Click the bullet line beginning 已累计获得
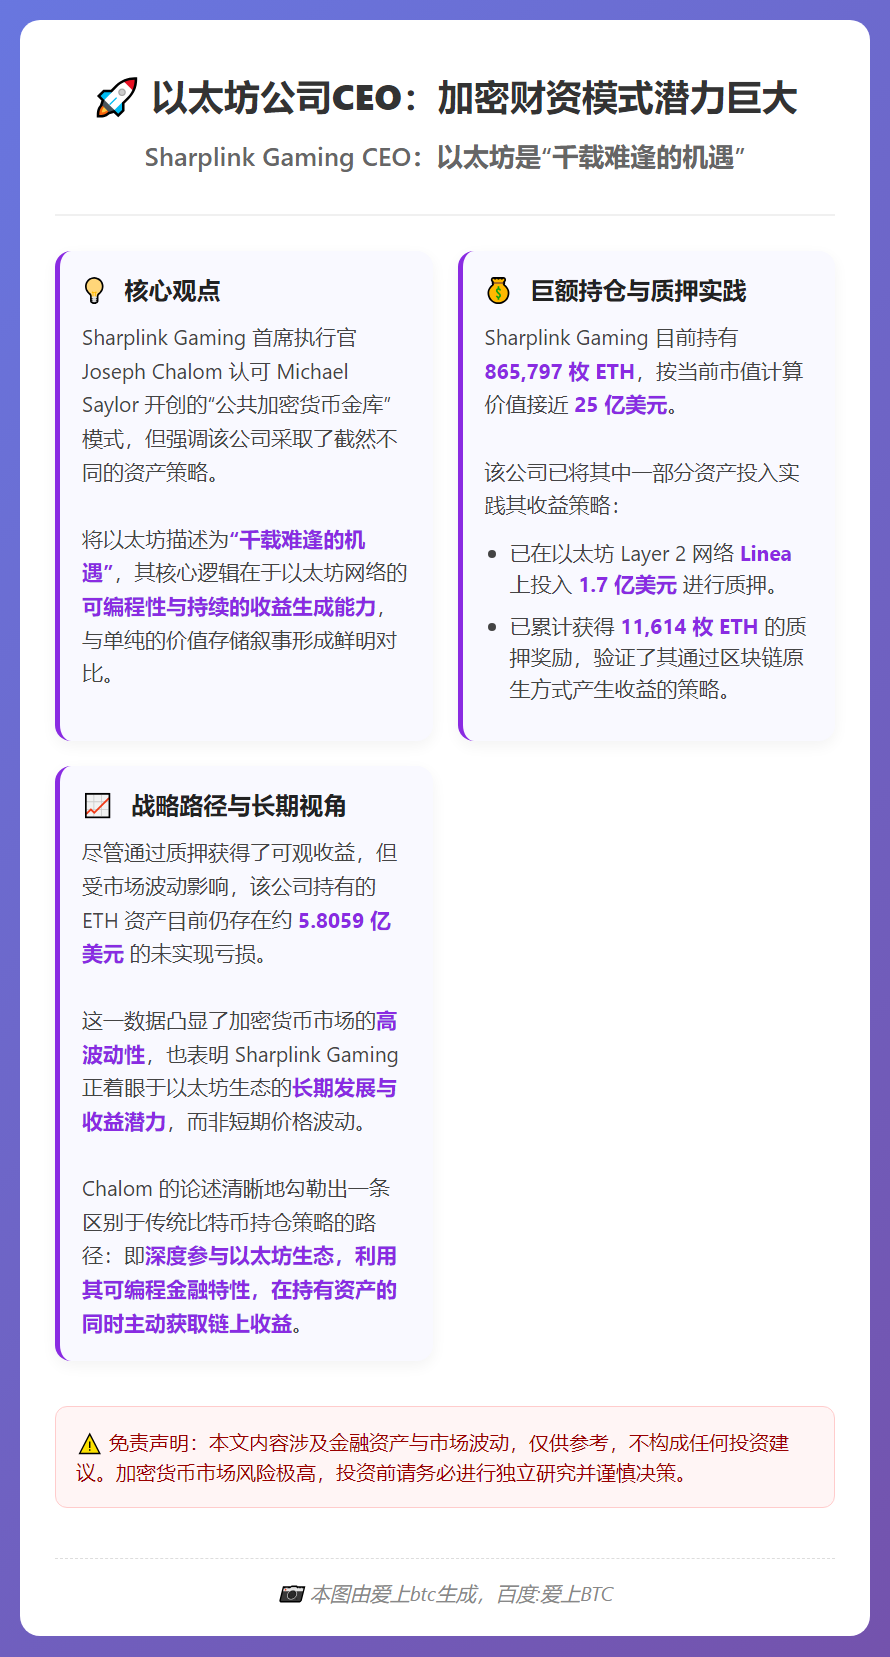Image resolution: width=890 pixels, height=1657 pixels. [658, 627]
